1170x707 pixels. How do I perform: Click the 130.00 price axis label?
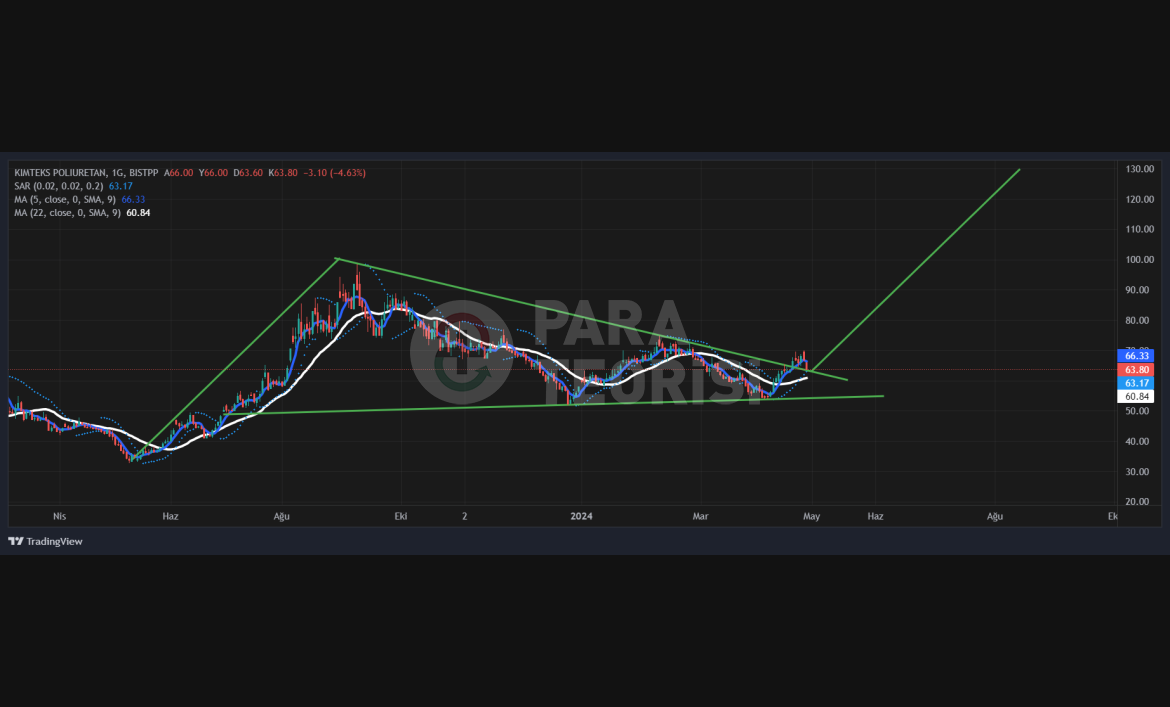1139,169
